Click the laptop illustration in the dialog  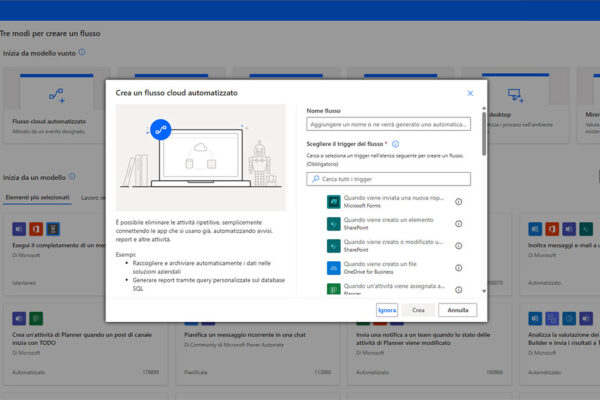coord(201,158)
